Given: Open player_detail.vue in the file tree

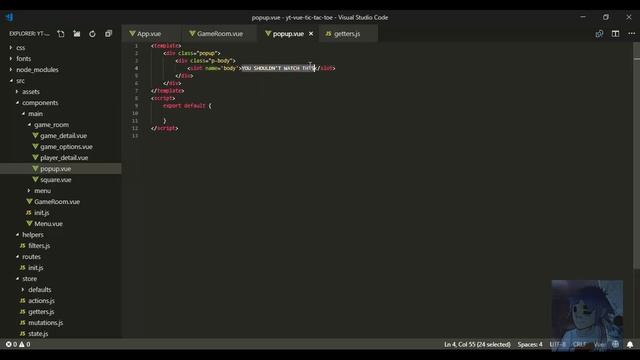Looking at the screenshot, I should (64, 158).
